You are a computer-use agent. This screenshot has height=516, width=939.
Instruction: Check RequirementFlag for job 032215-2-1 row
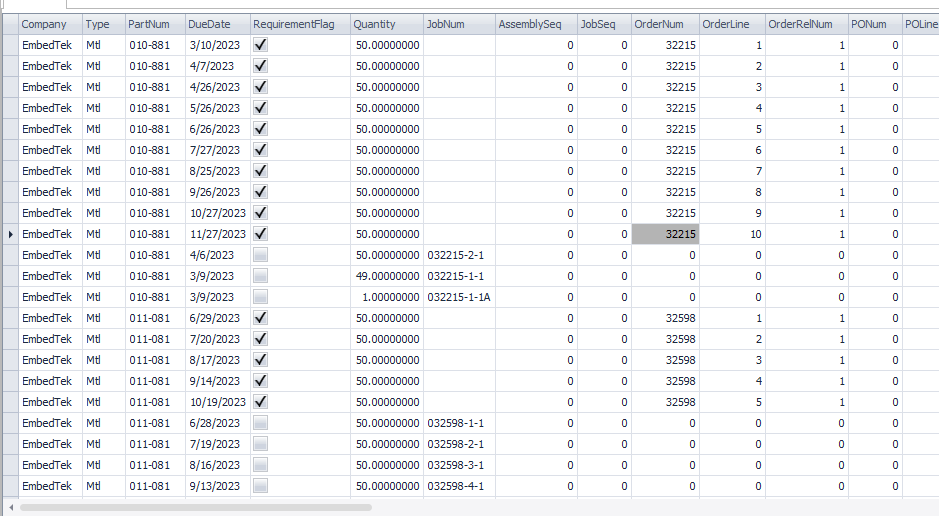(260, 255)
